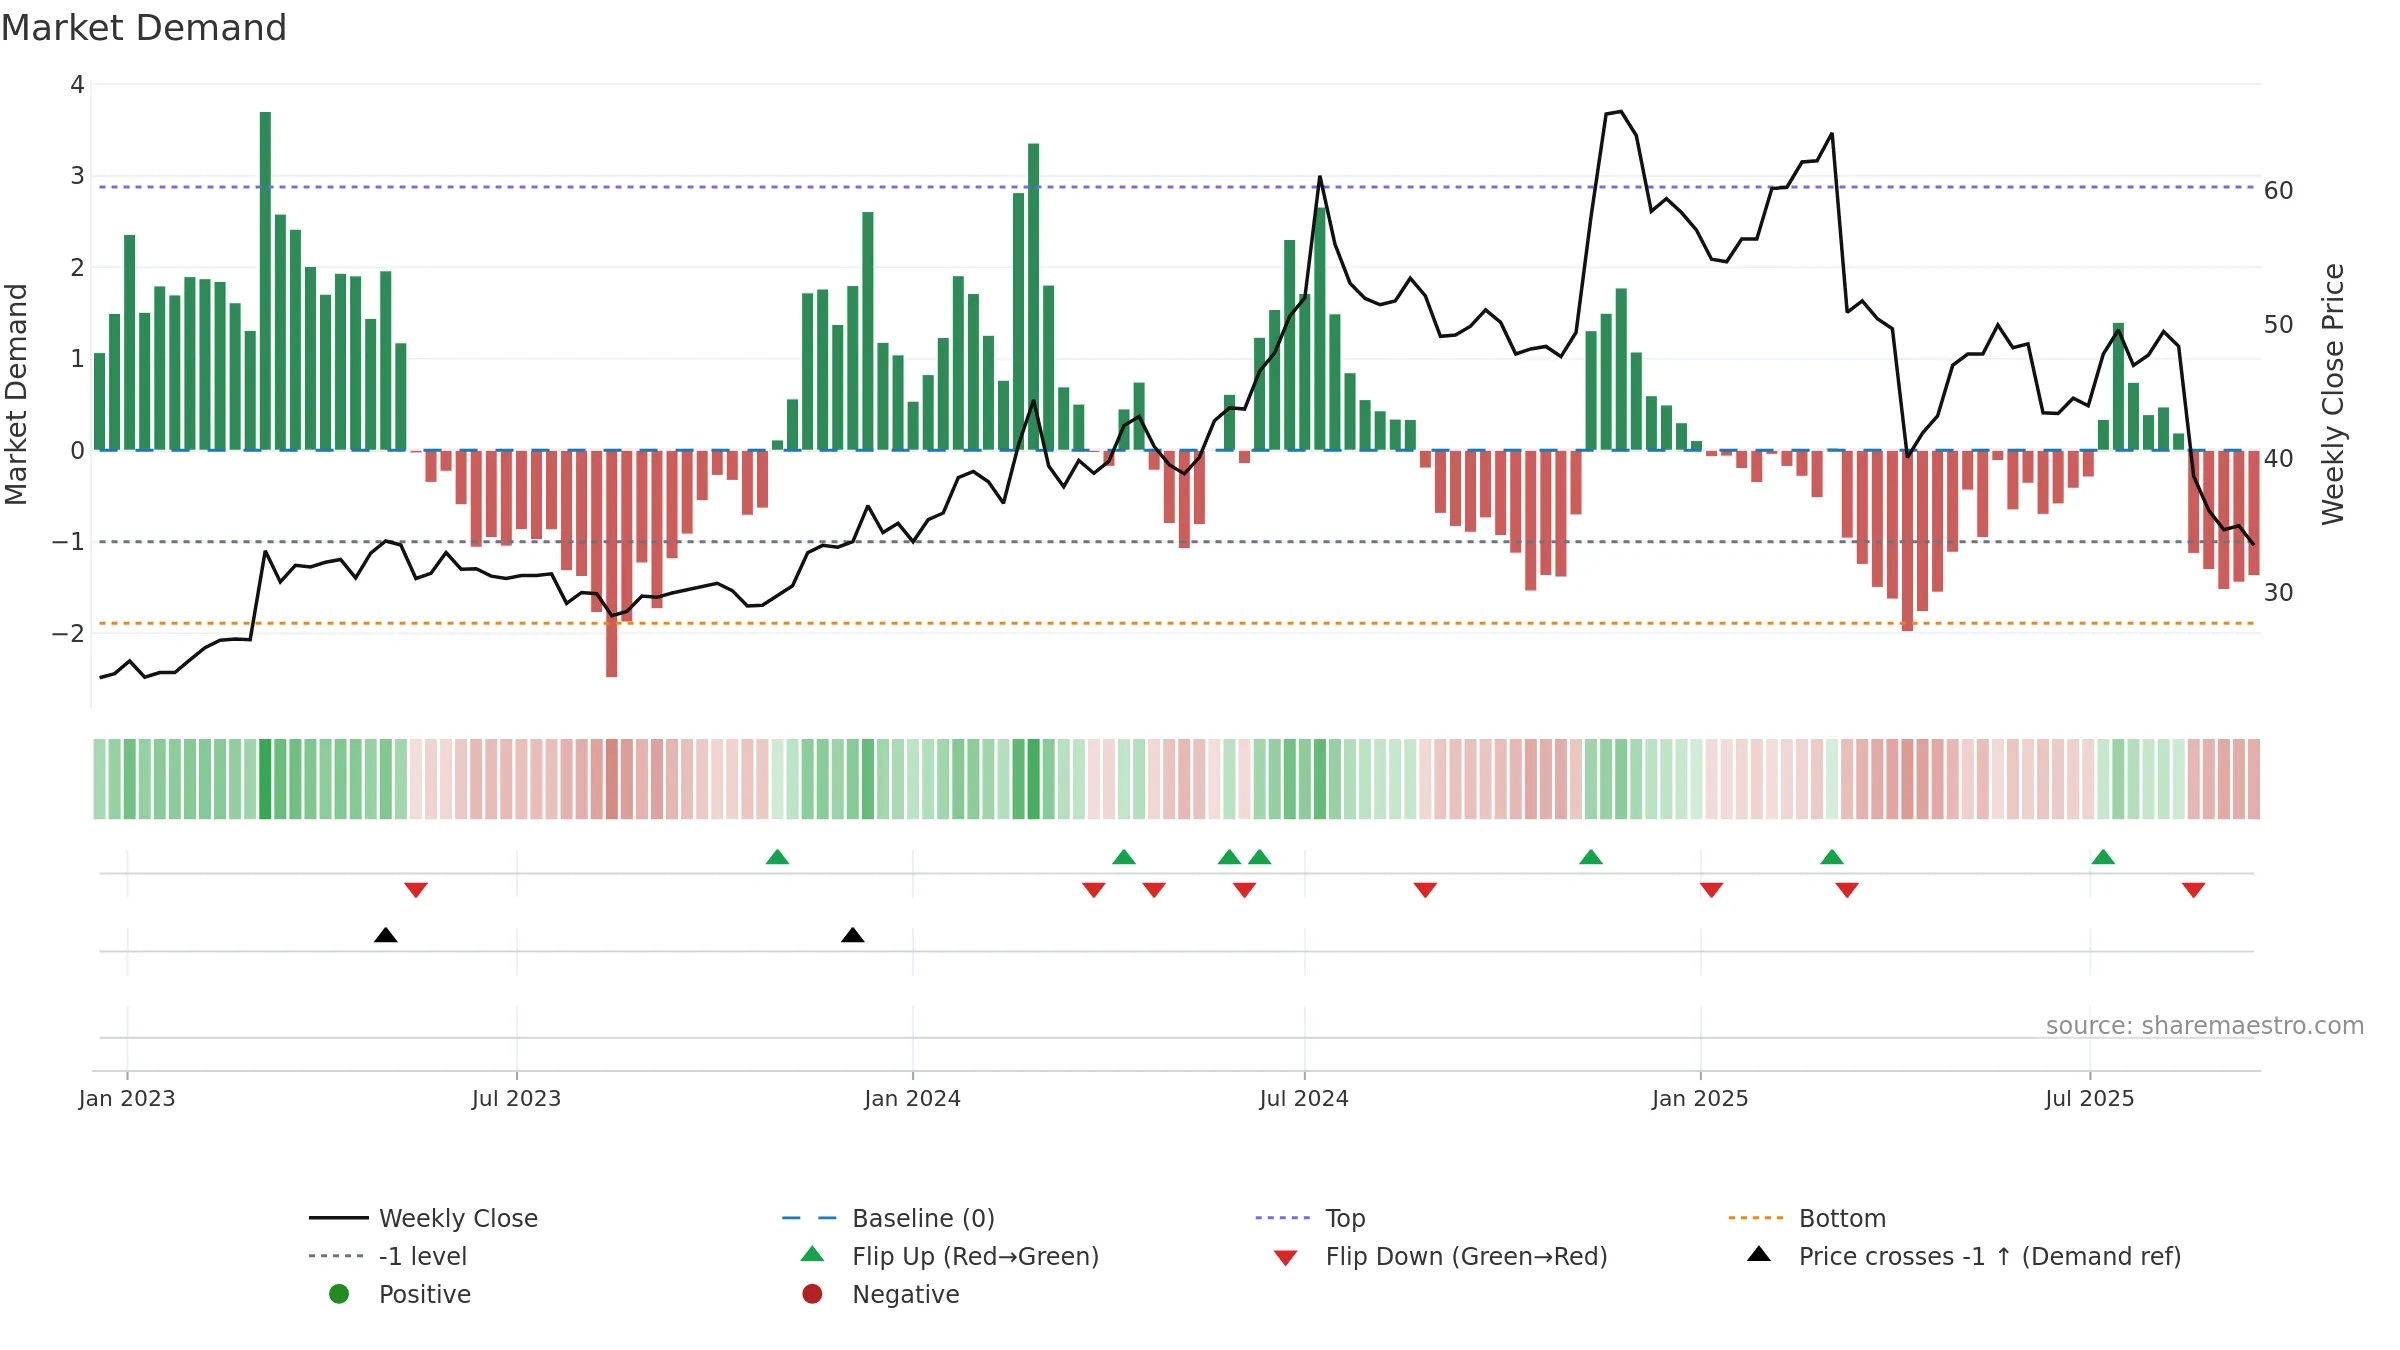Click the black triangle legend symbol

(1759, 1254)
